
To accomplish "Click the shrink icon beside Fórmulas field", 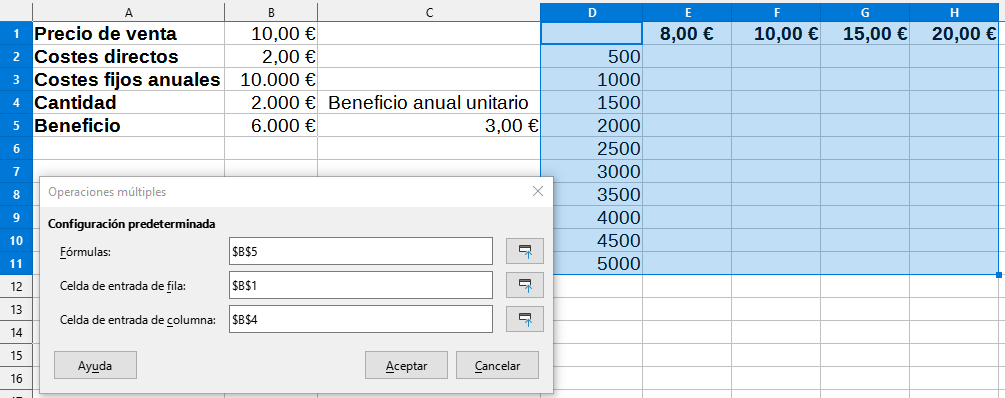I will (x=524, y=251).
